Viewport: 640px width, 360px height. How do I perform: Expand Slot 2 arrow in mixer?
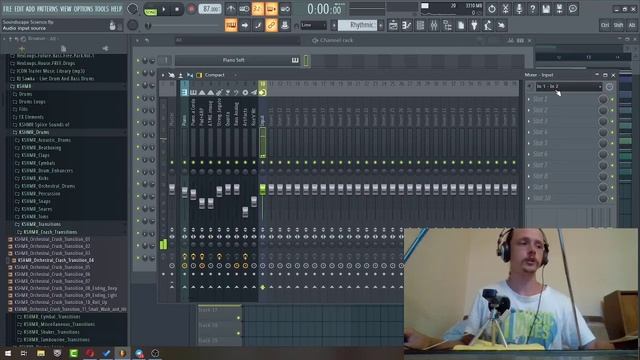pyautogui.click(x=529, y=111)
